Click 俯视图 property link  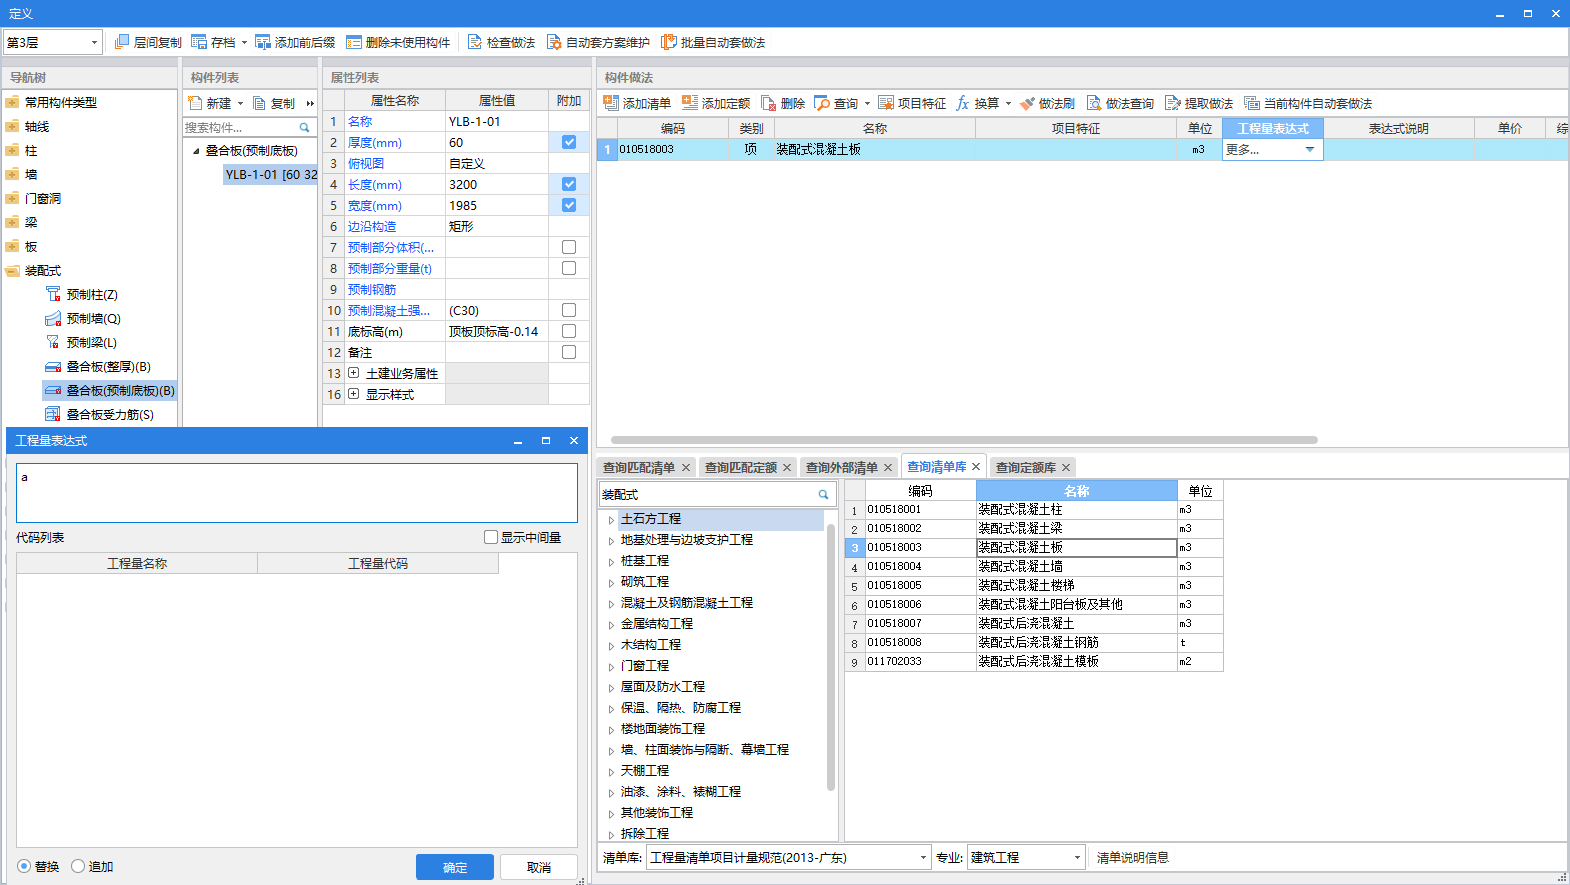(x=366, y=163)
